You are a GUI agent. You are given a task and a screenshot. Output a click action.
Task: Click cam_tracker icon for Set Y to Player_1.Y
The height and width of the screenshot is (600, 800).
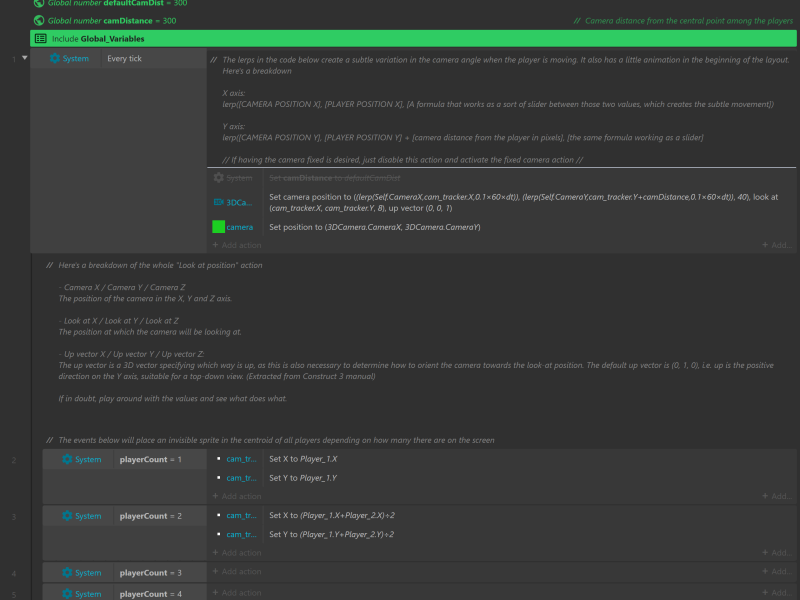click(218, 478)
